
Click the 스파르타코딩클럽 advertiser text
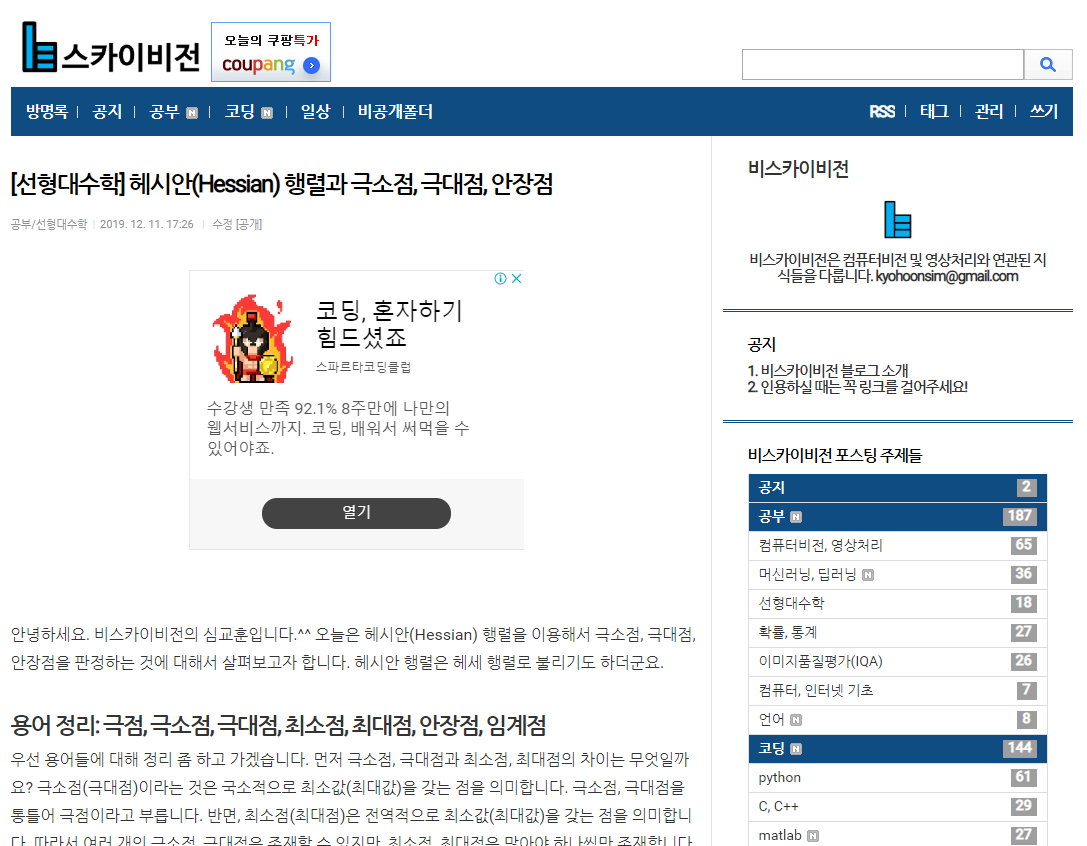click(363, 367)
